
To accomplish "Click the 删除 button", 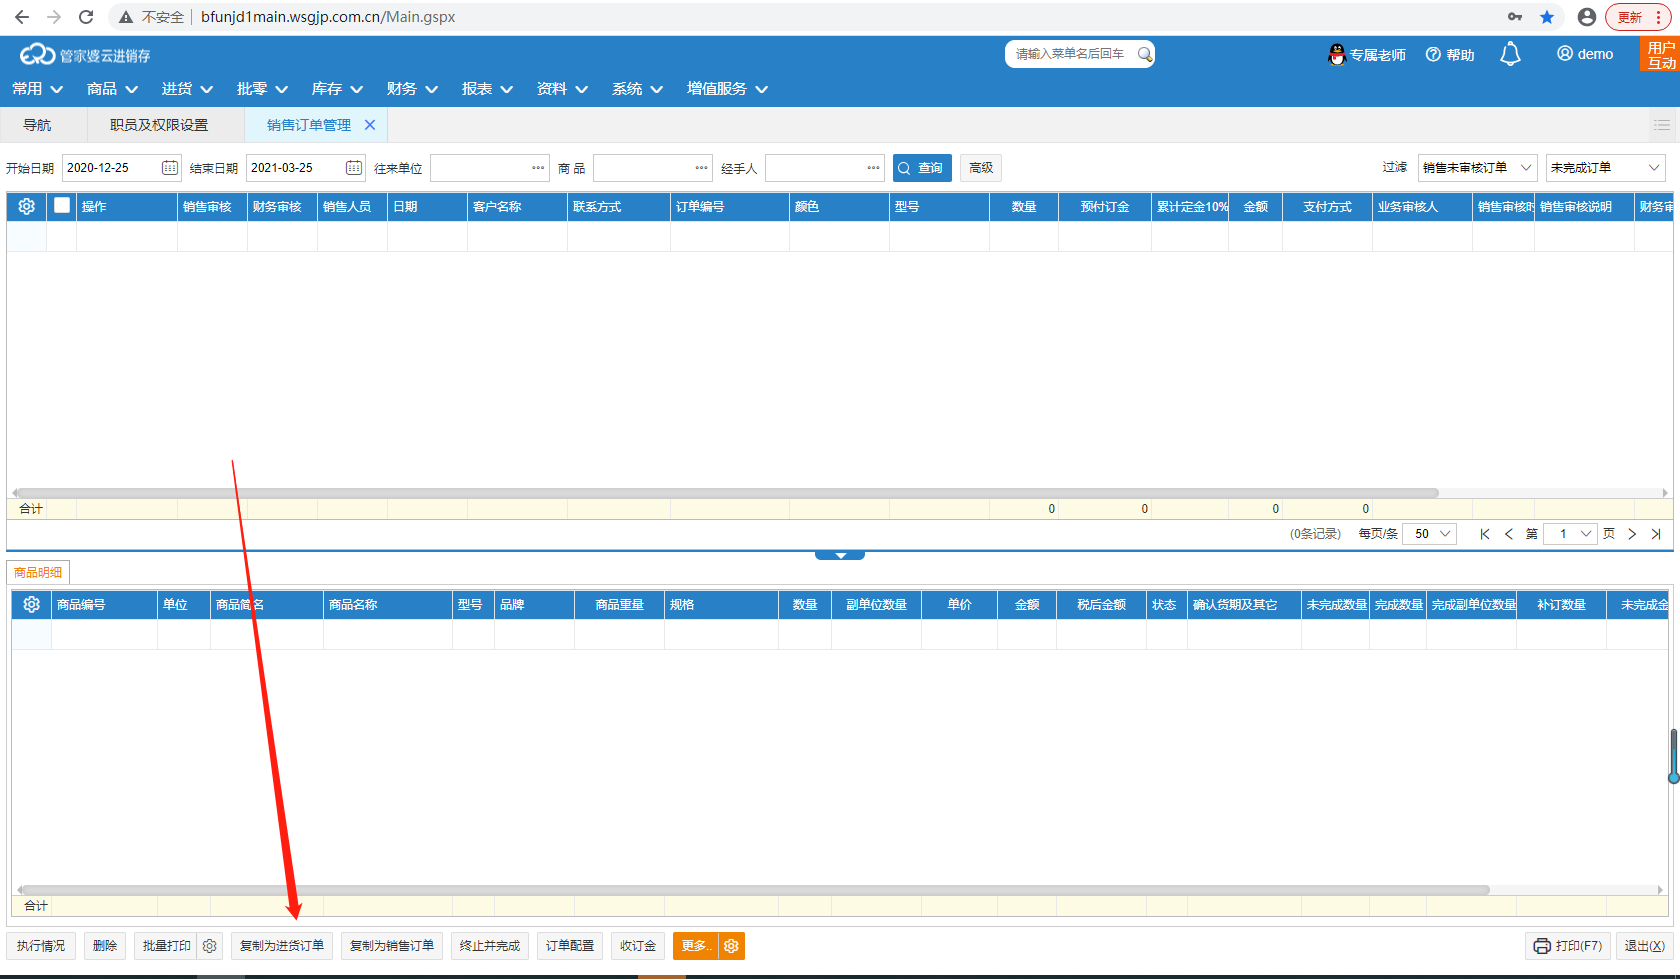I will (105, 946).
